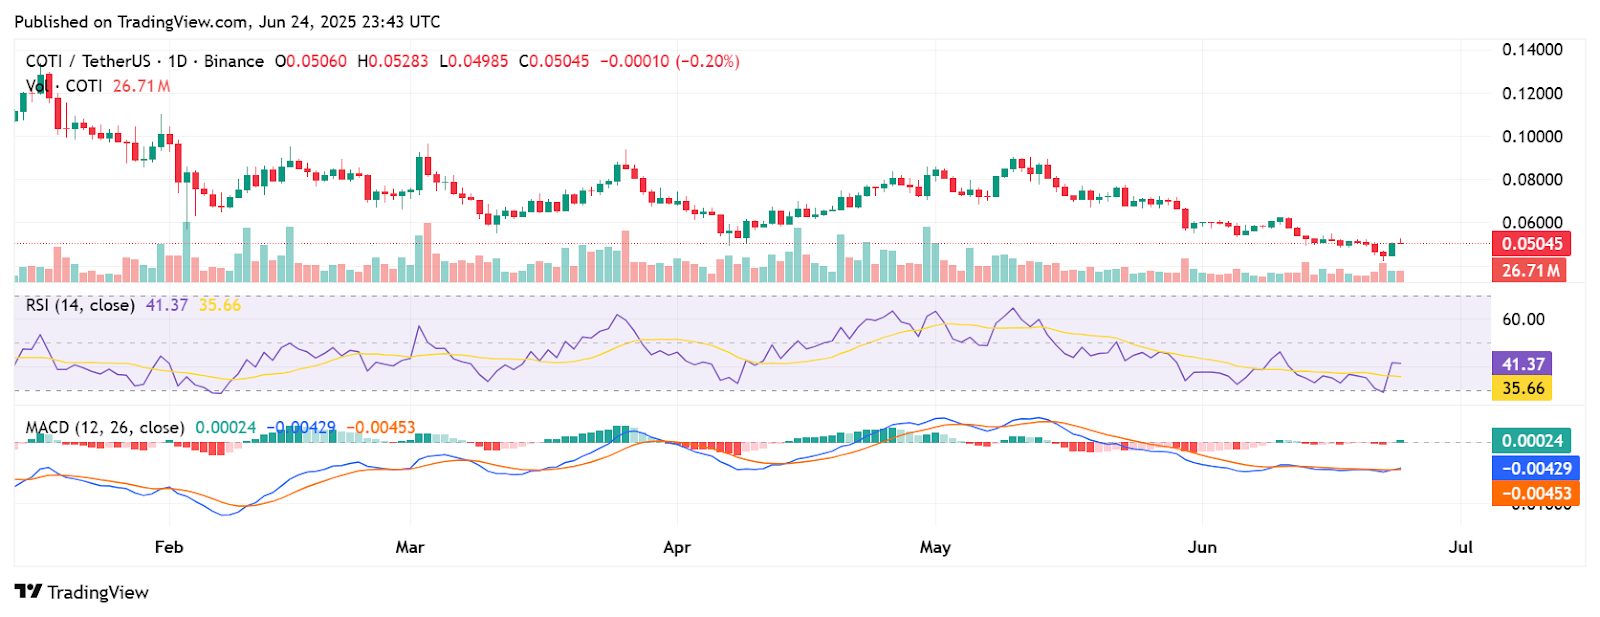Click the MACD (12, 26, close) legend label
Image resolution: width=1600 pixels, height=617 pixels.
click(x=105, y=428)
